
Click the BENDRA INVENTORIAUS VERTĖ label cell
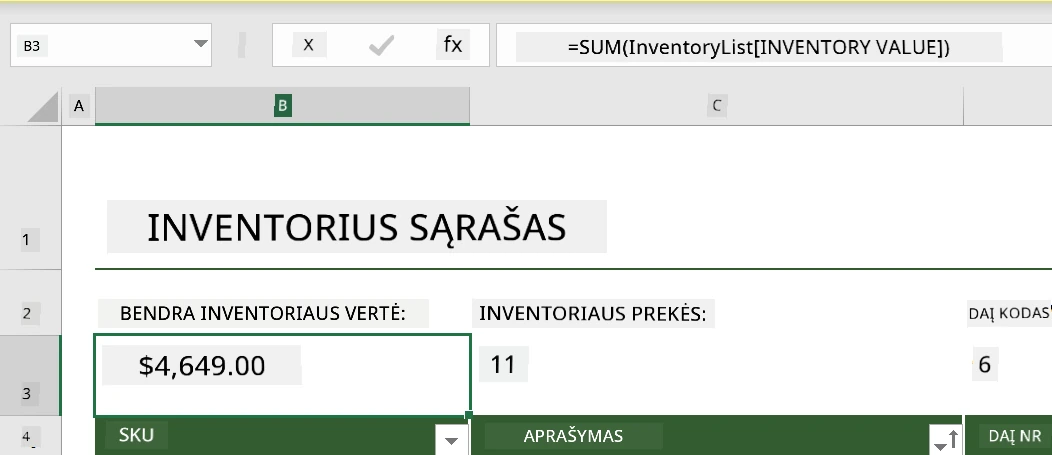click(263, 313)
